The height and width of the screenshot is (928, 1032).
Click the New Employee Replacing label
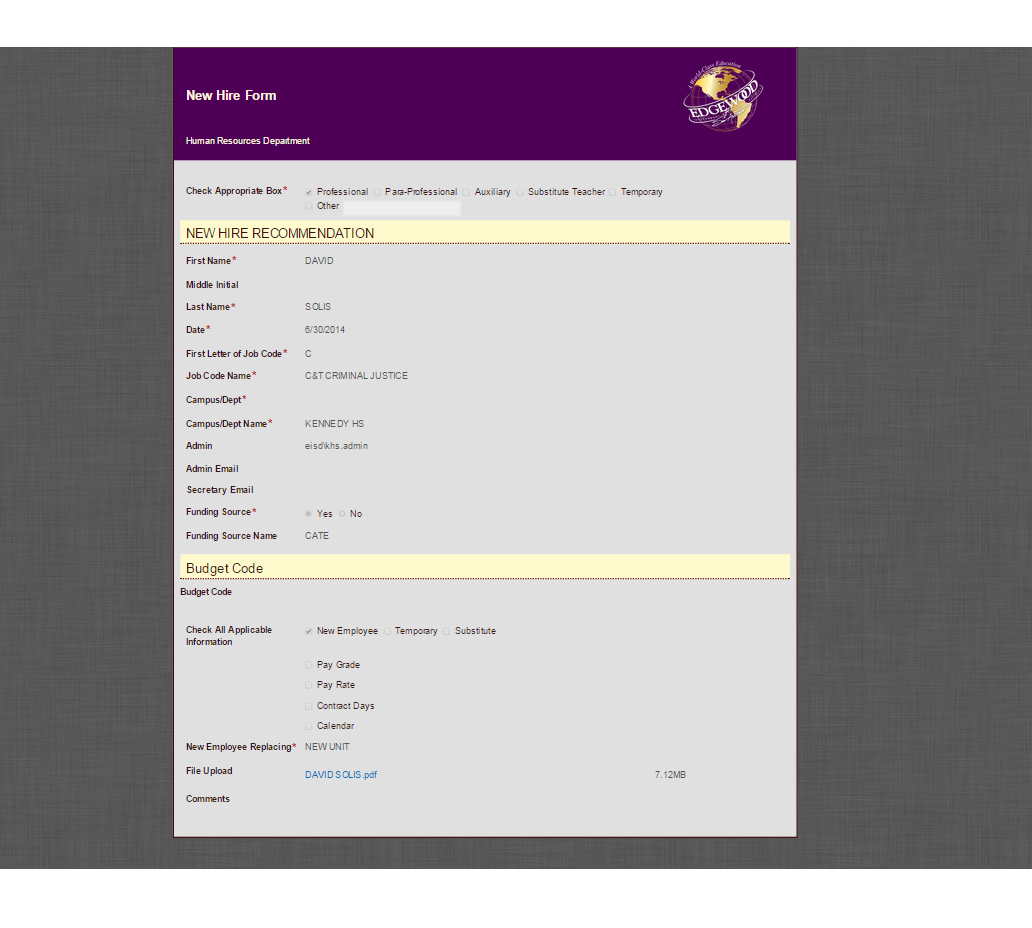[241, 746]
